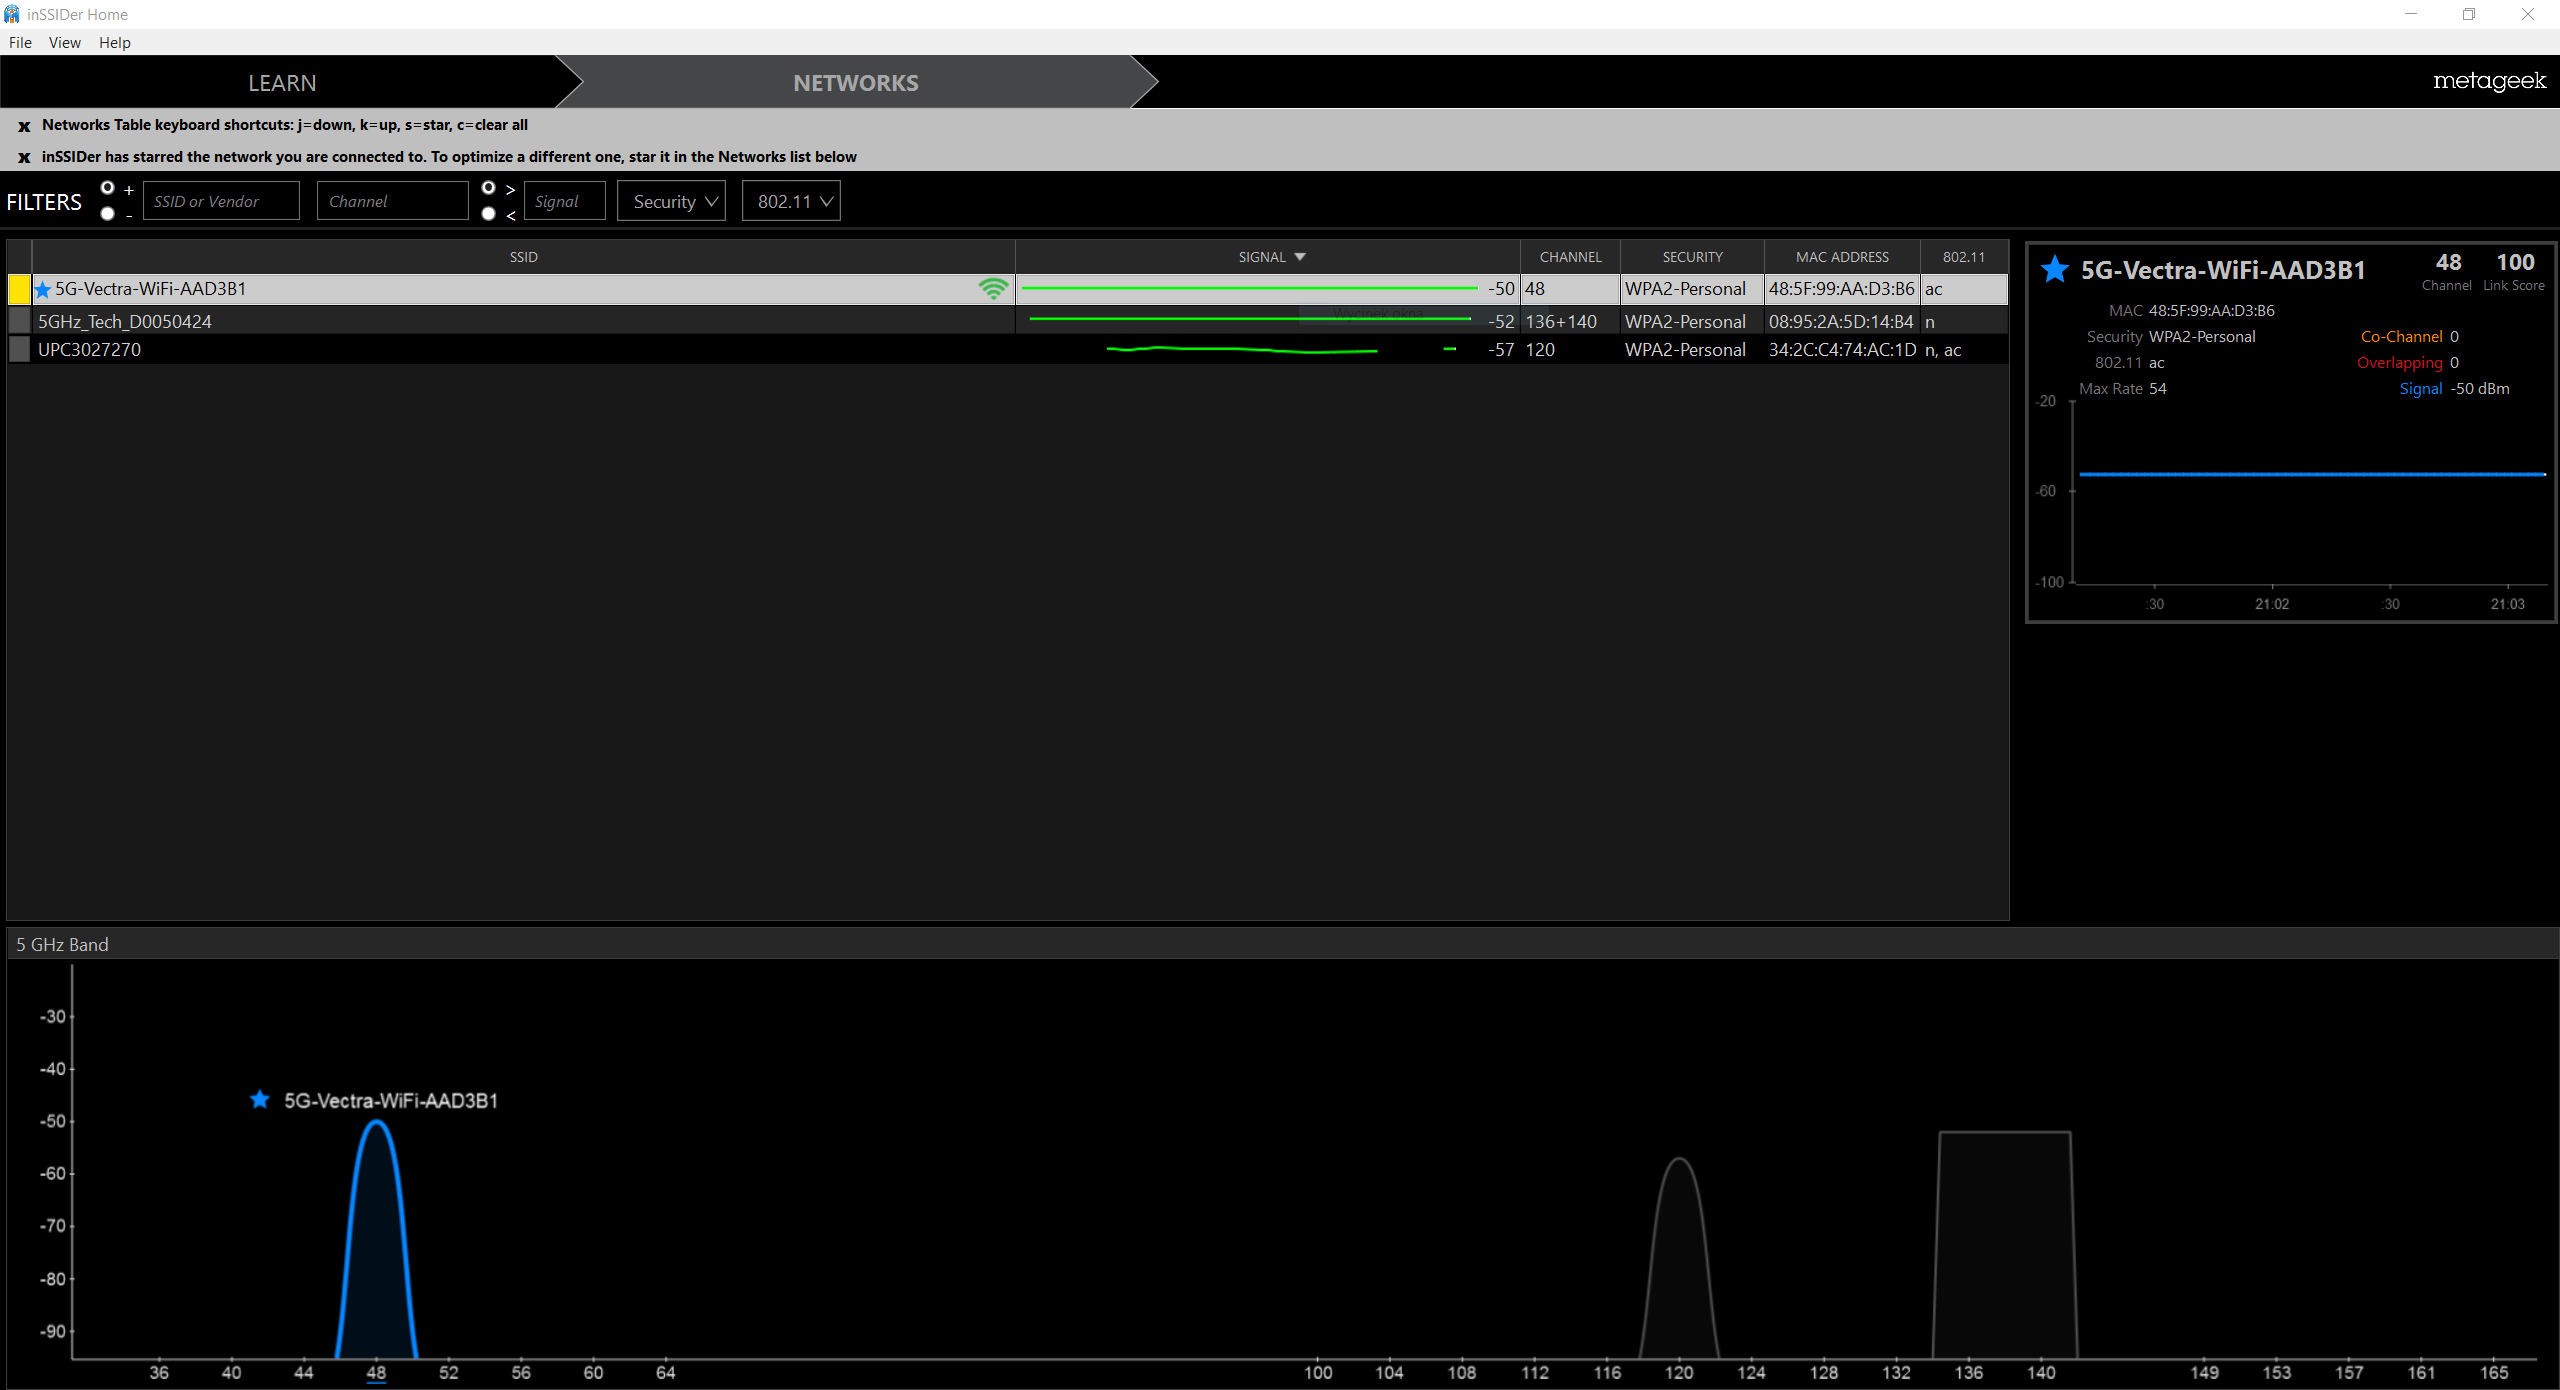This screenshot has width=2560, height=1390.
Task: Select the include (+) filter radio button
Action: (x=108, y=188)
